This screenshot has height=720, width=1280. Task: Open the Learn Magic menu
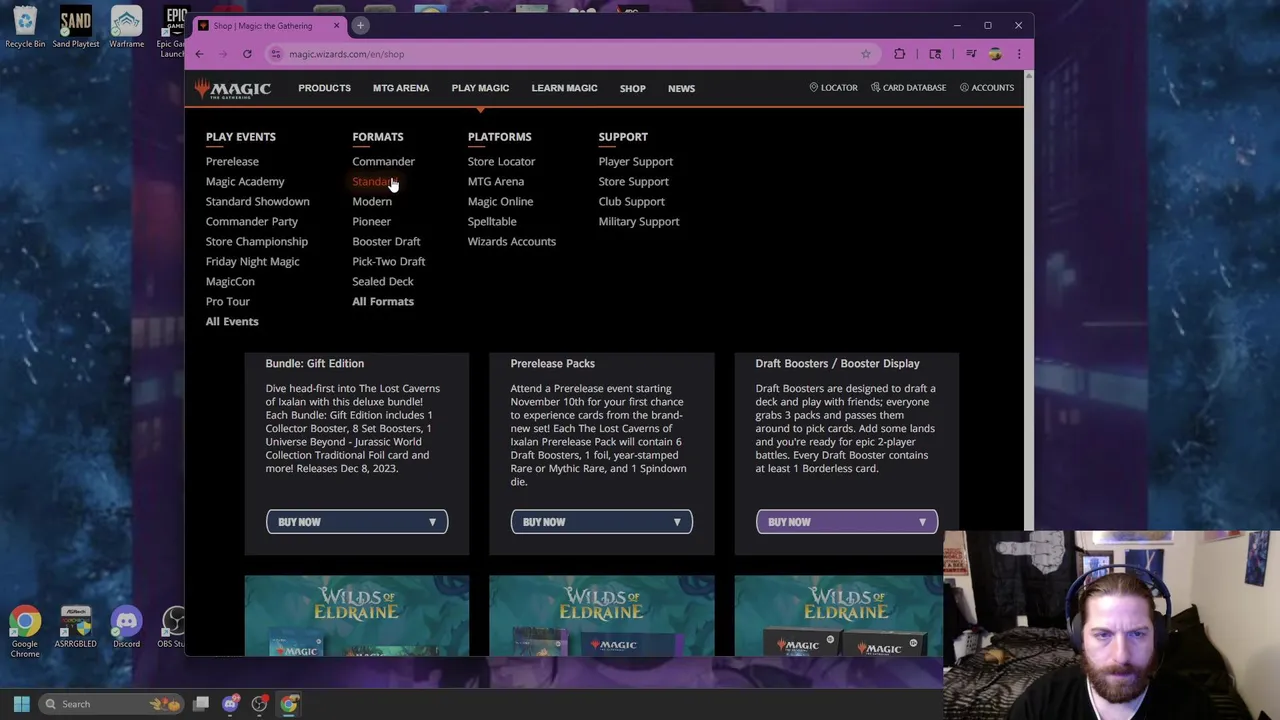click(564, 88)
